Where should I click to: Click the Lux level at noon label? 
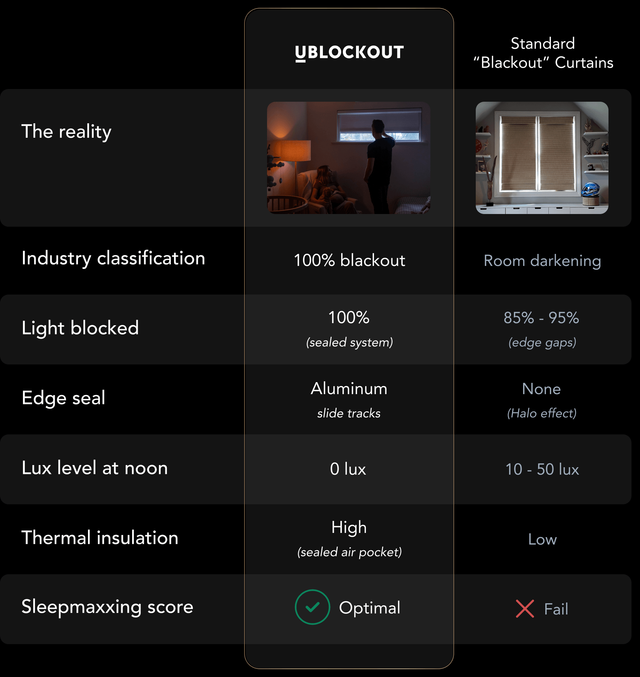pos(94,468)
